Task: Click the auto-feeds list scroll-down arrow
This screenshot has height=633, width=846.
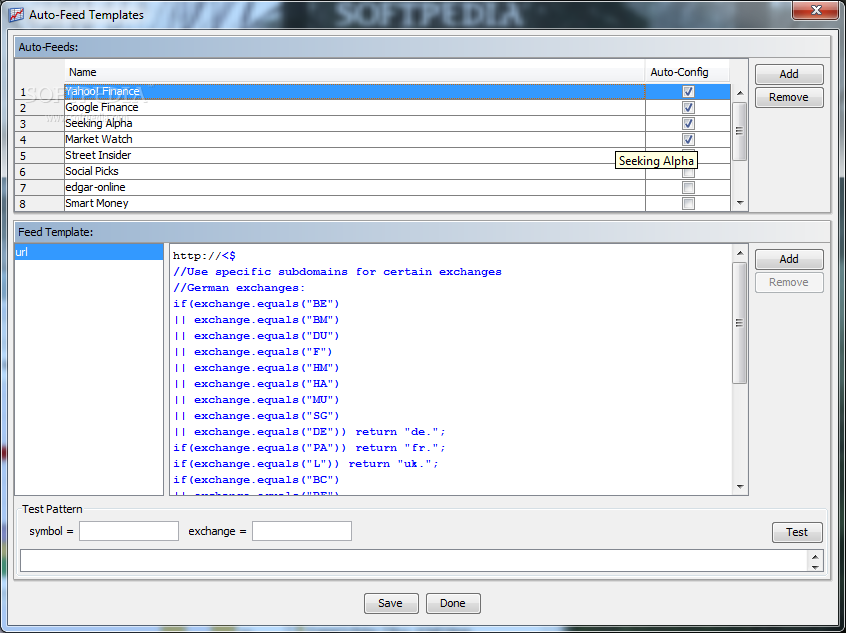Action: pos(740,203)
